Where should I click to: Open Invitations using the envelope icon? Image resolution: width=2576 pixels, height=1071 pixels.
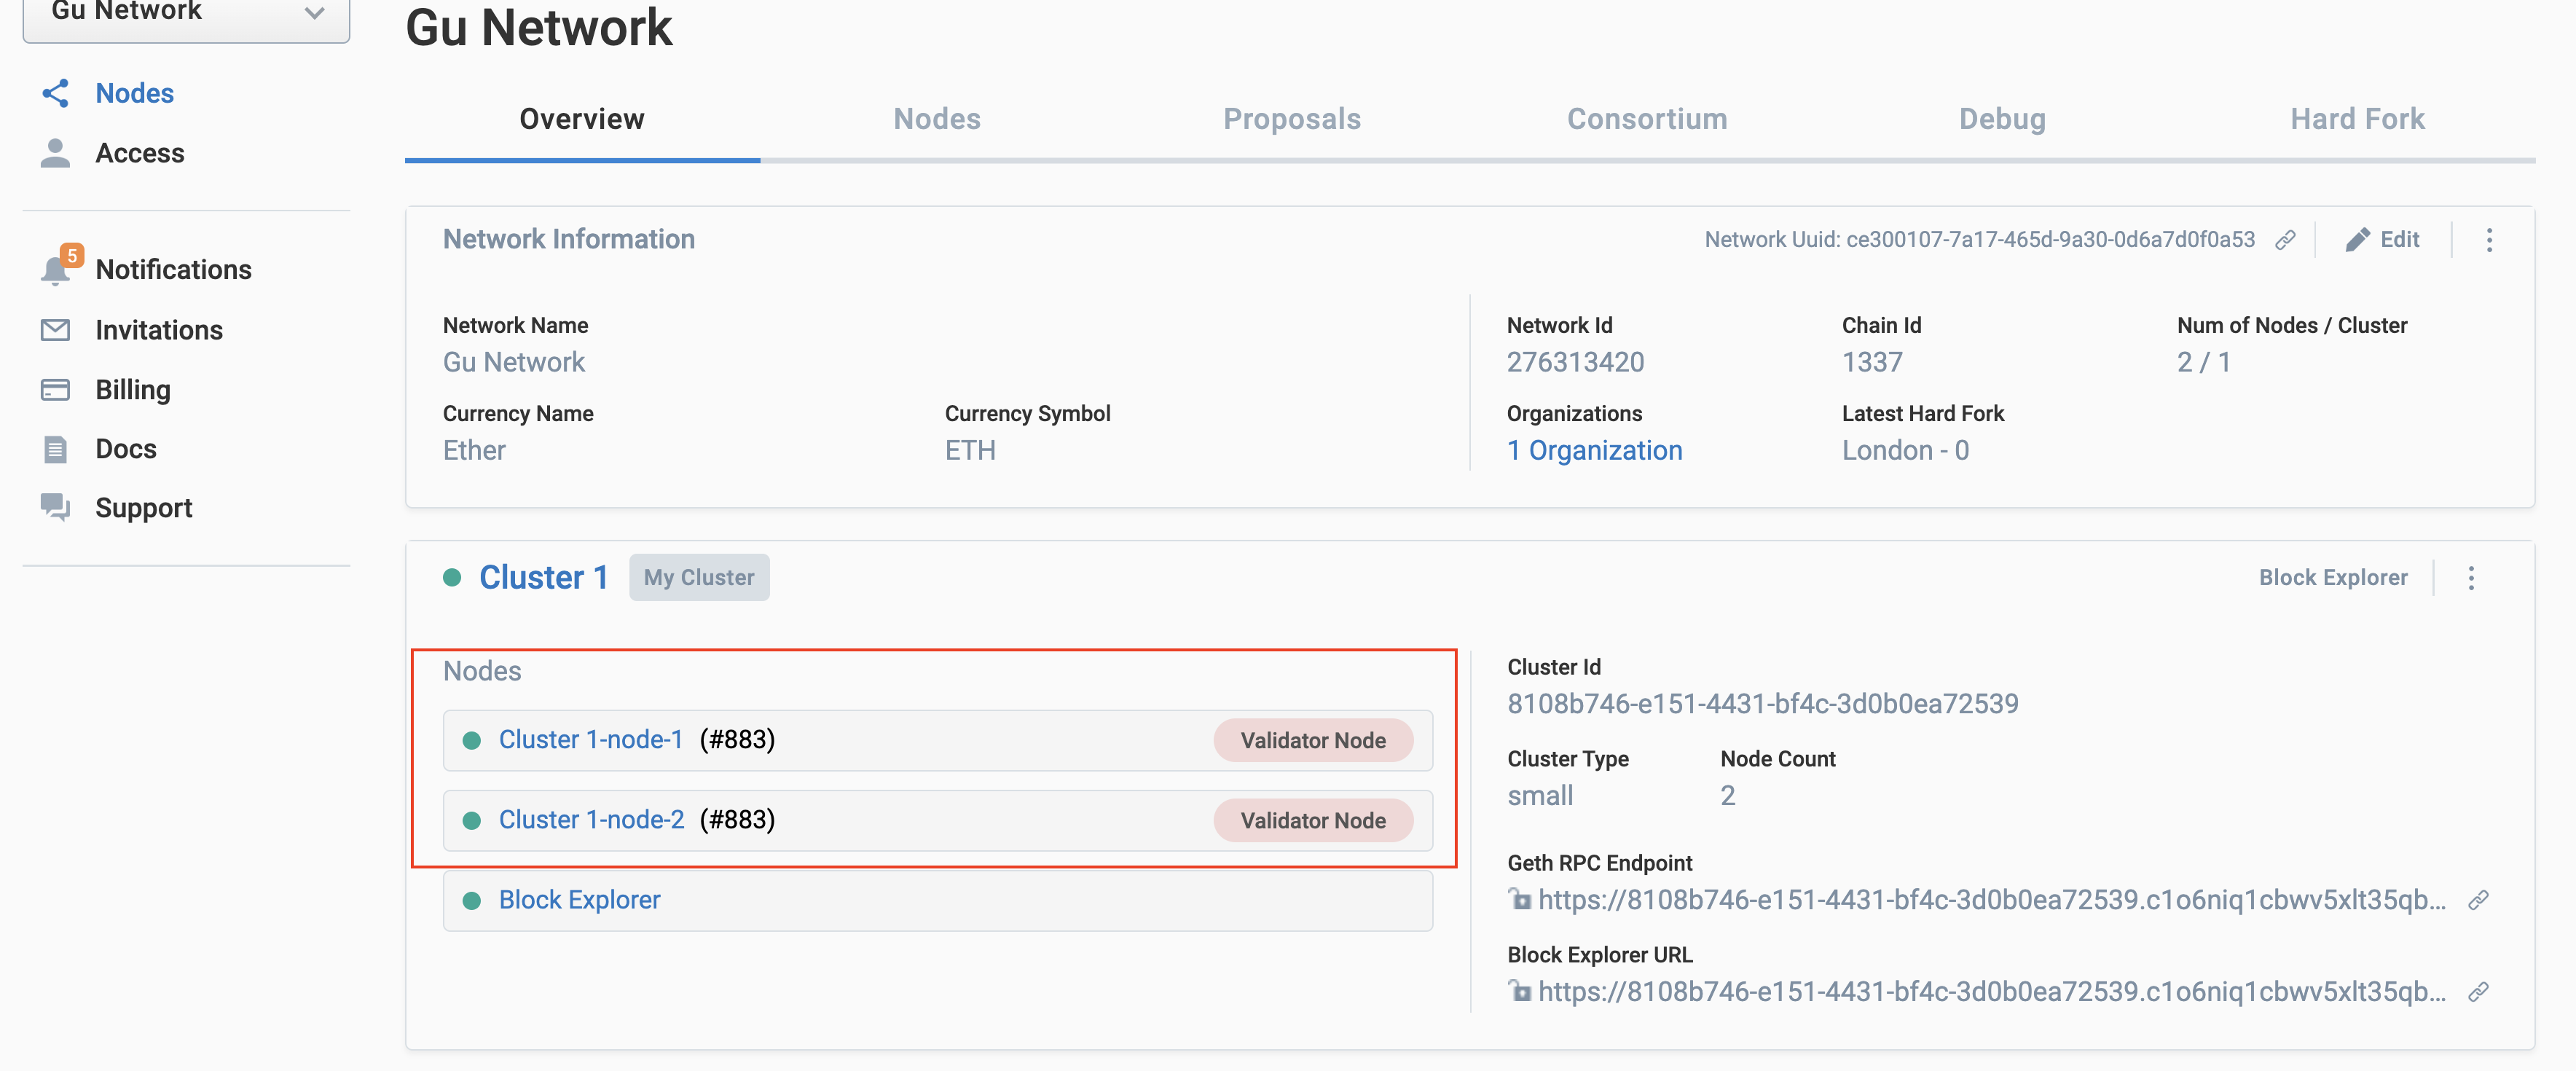[x=55, y=329]
